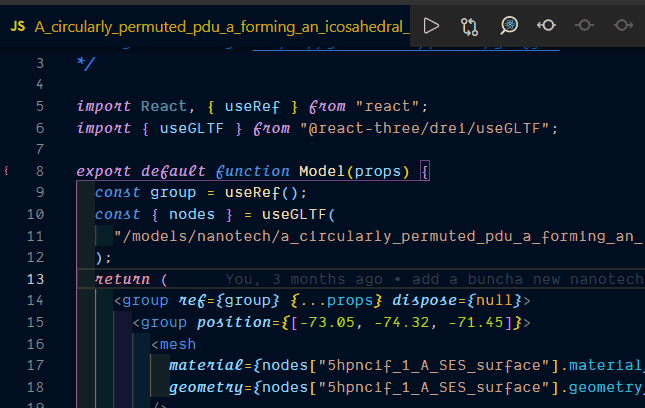This screenshot has height=408, width=645.
Task: Click the material attribute on line 17
Action: point(206,365)
